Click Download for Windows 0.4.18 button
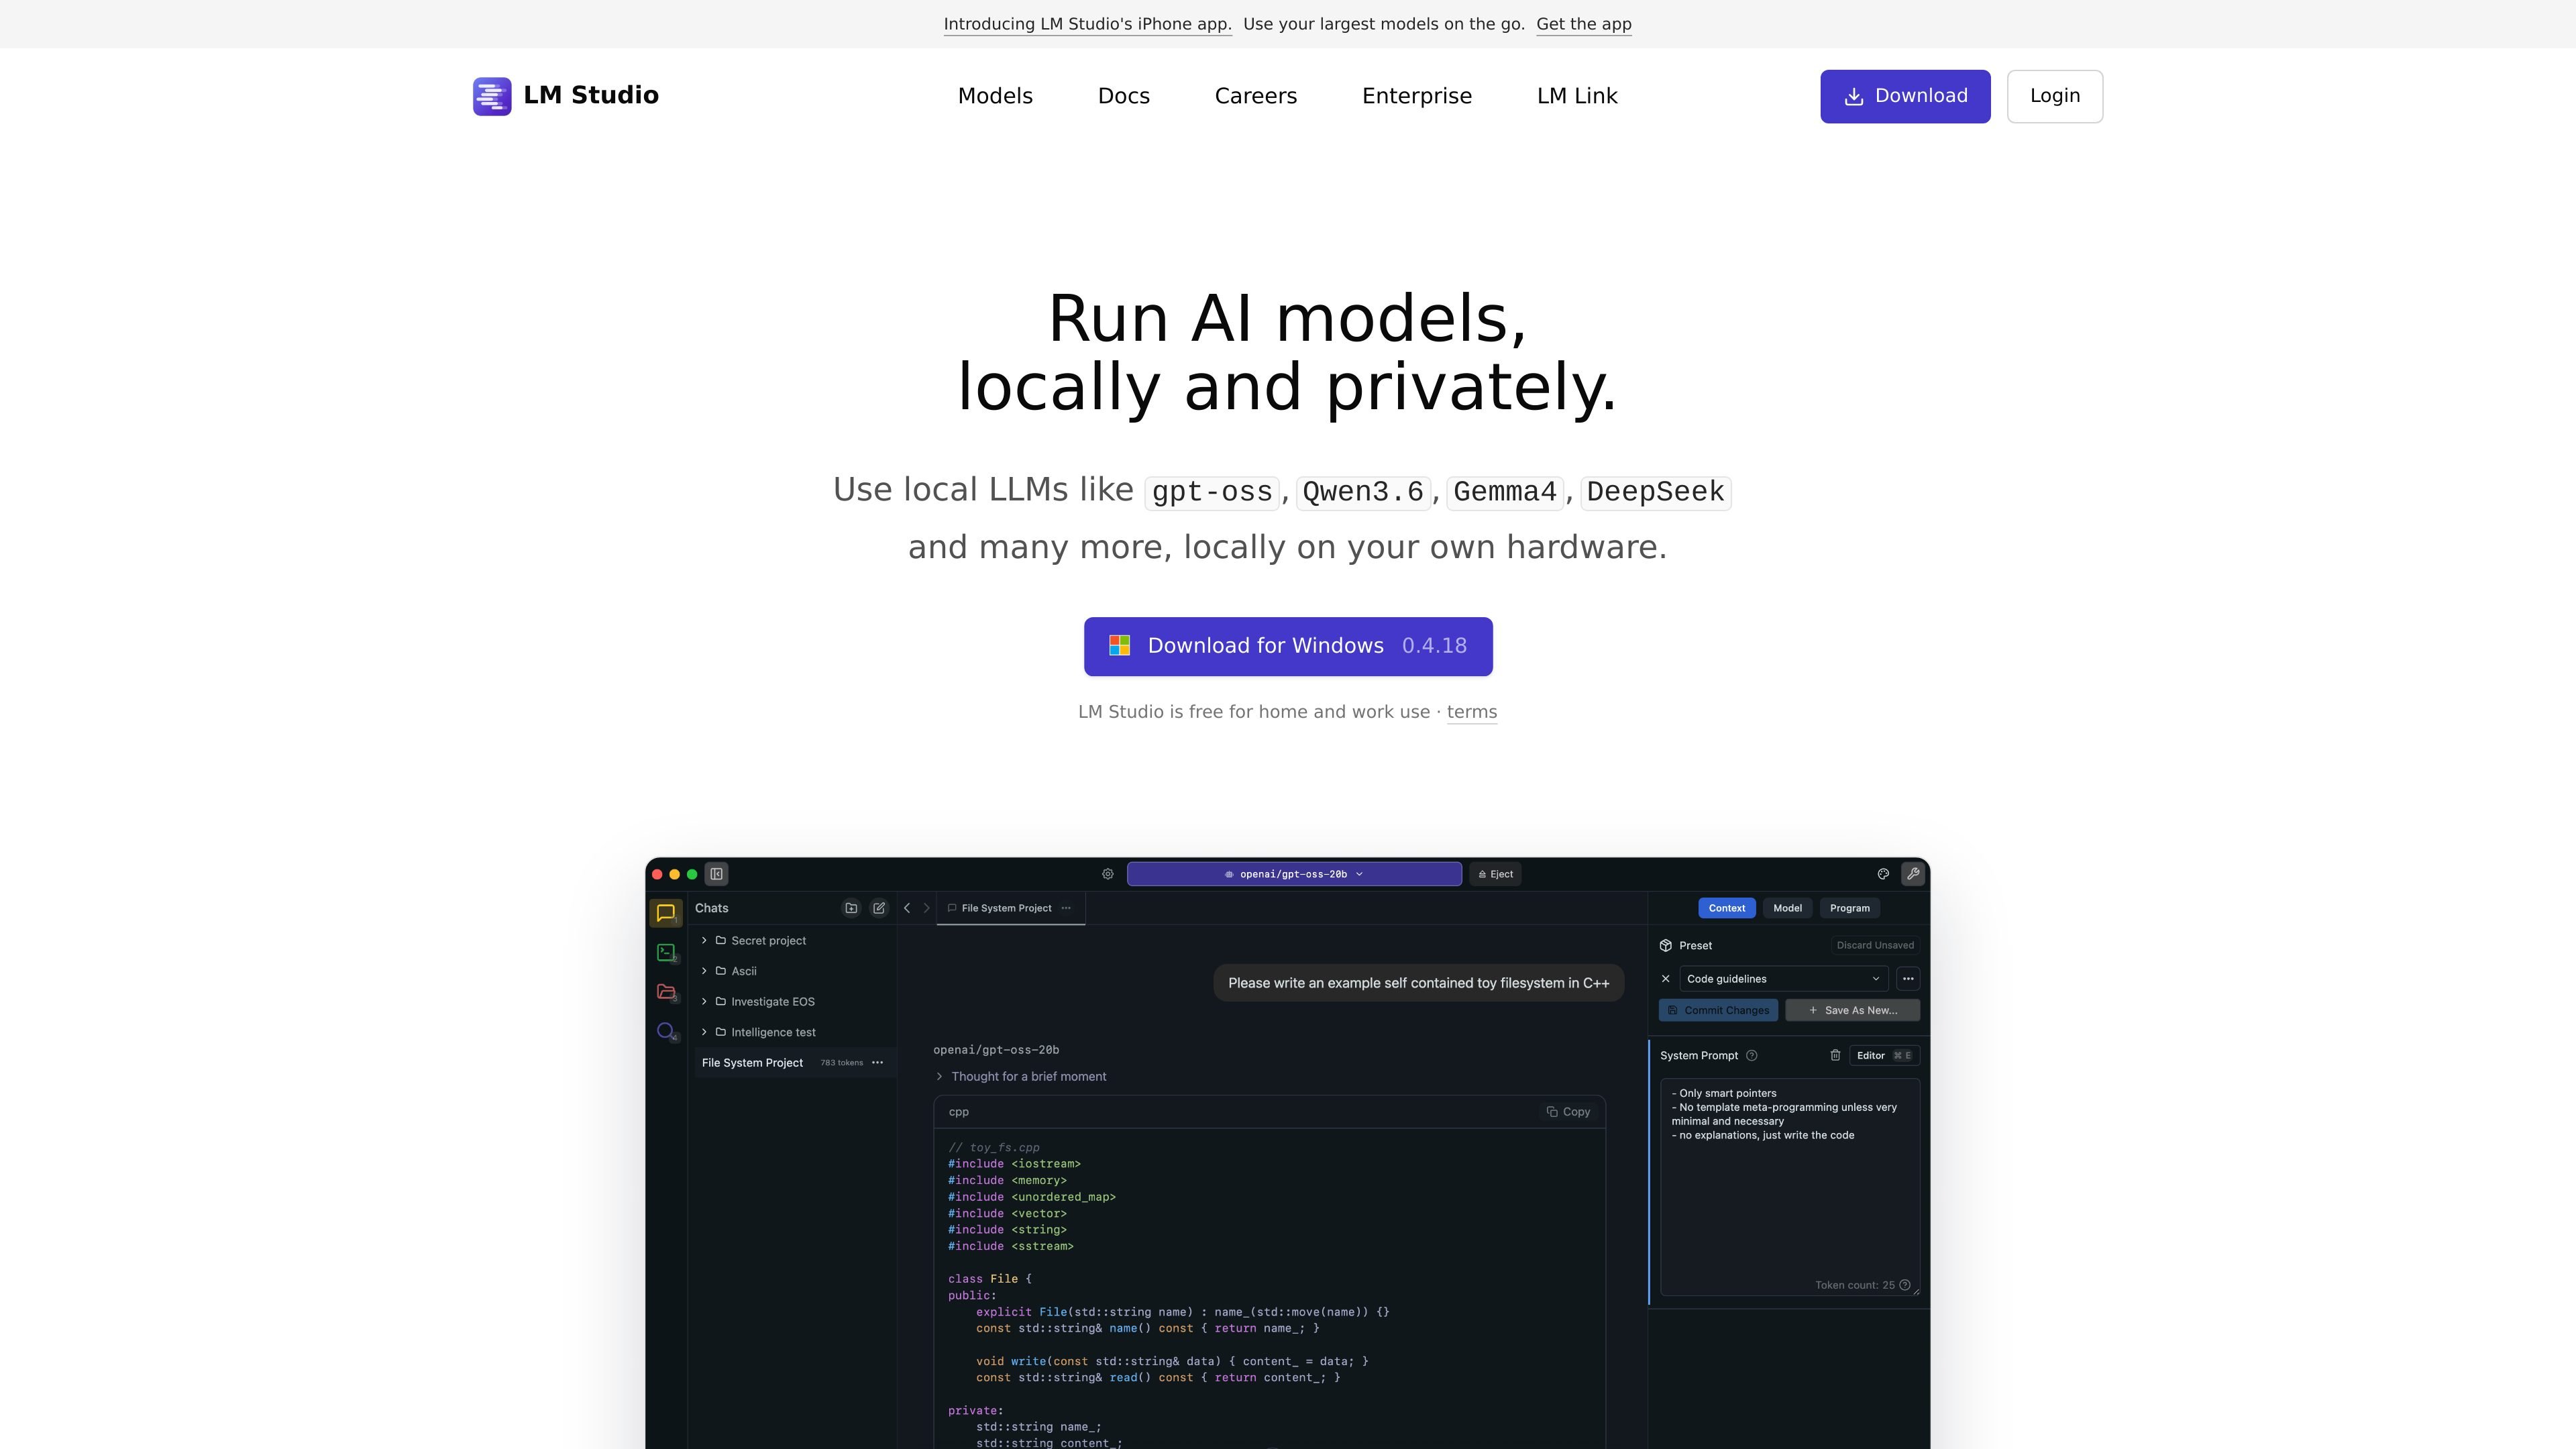The width and height of the screenshot is (2576, 1449). (1288, 646)
